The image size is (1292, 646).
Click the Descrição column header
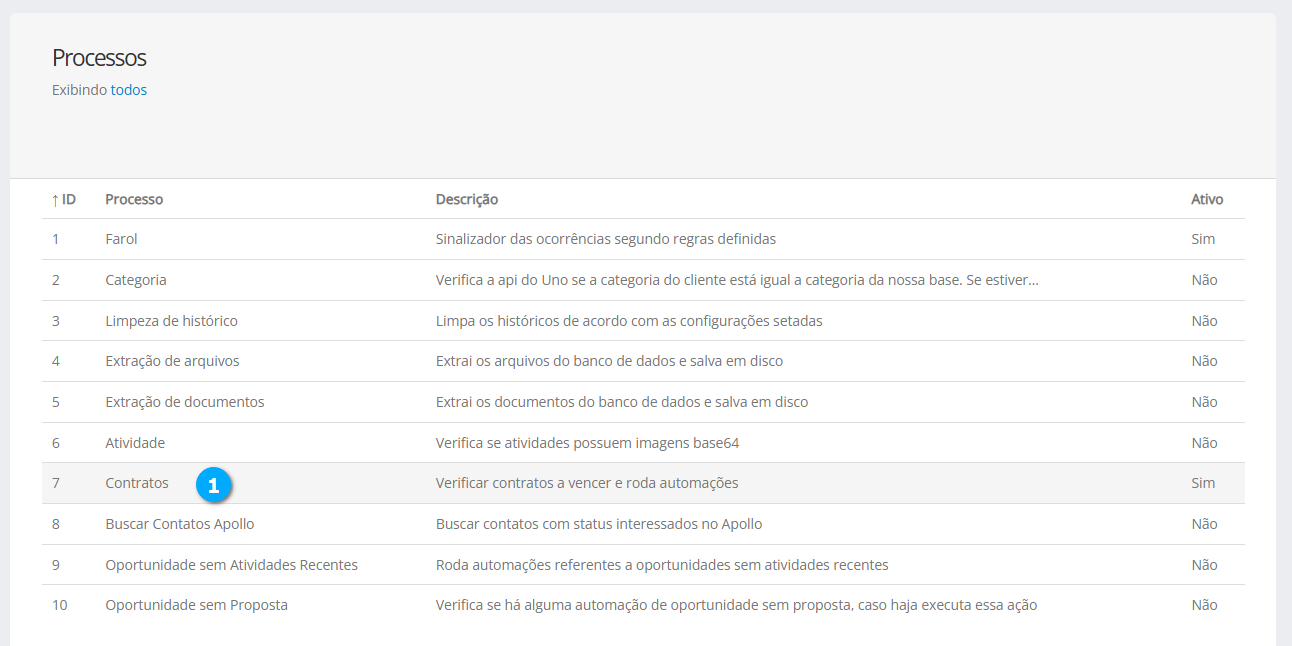pos(466,199)
